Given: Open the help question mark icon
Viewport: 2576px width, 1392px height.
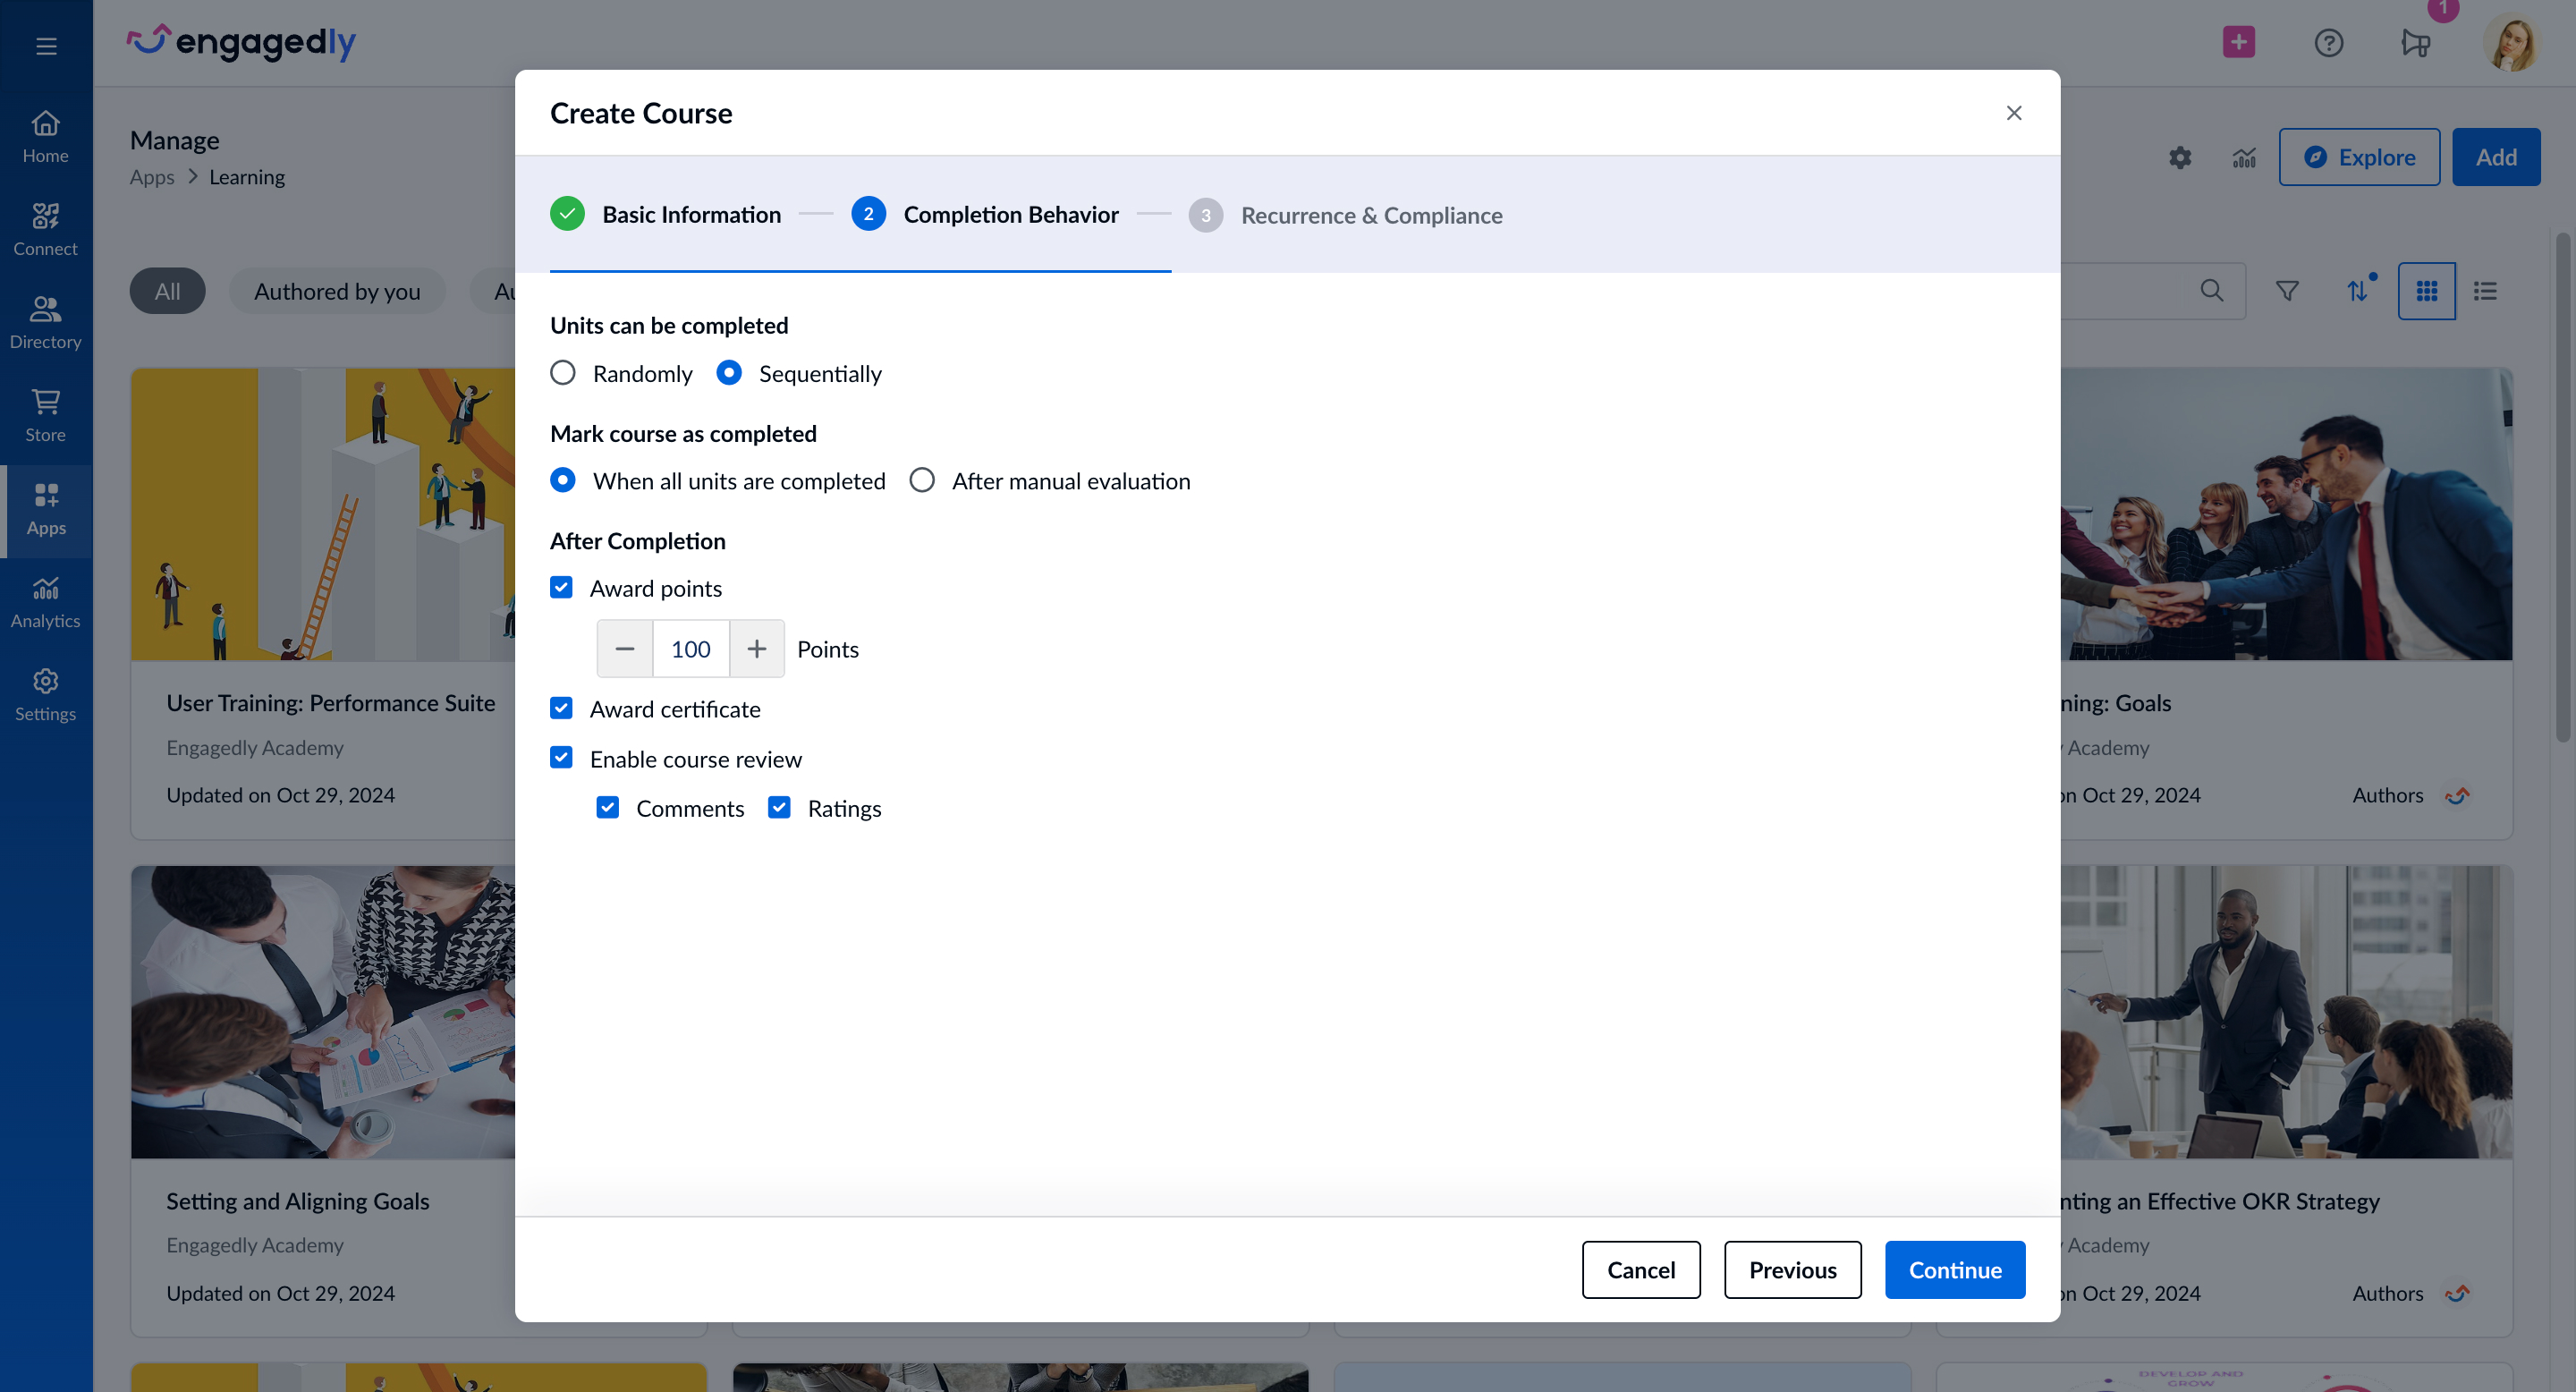Looking at the screenshot, I should click(2329, 43).
